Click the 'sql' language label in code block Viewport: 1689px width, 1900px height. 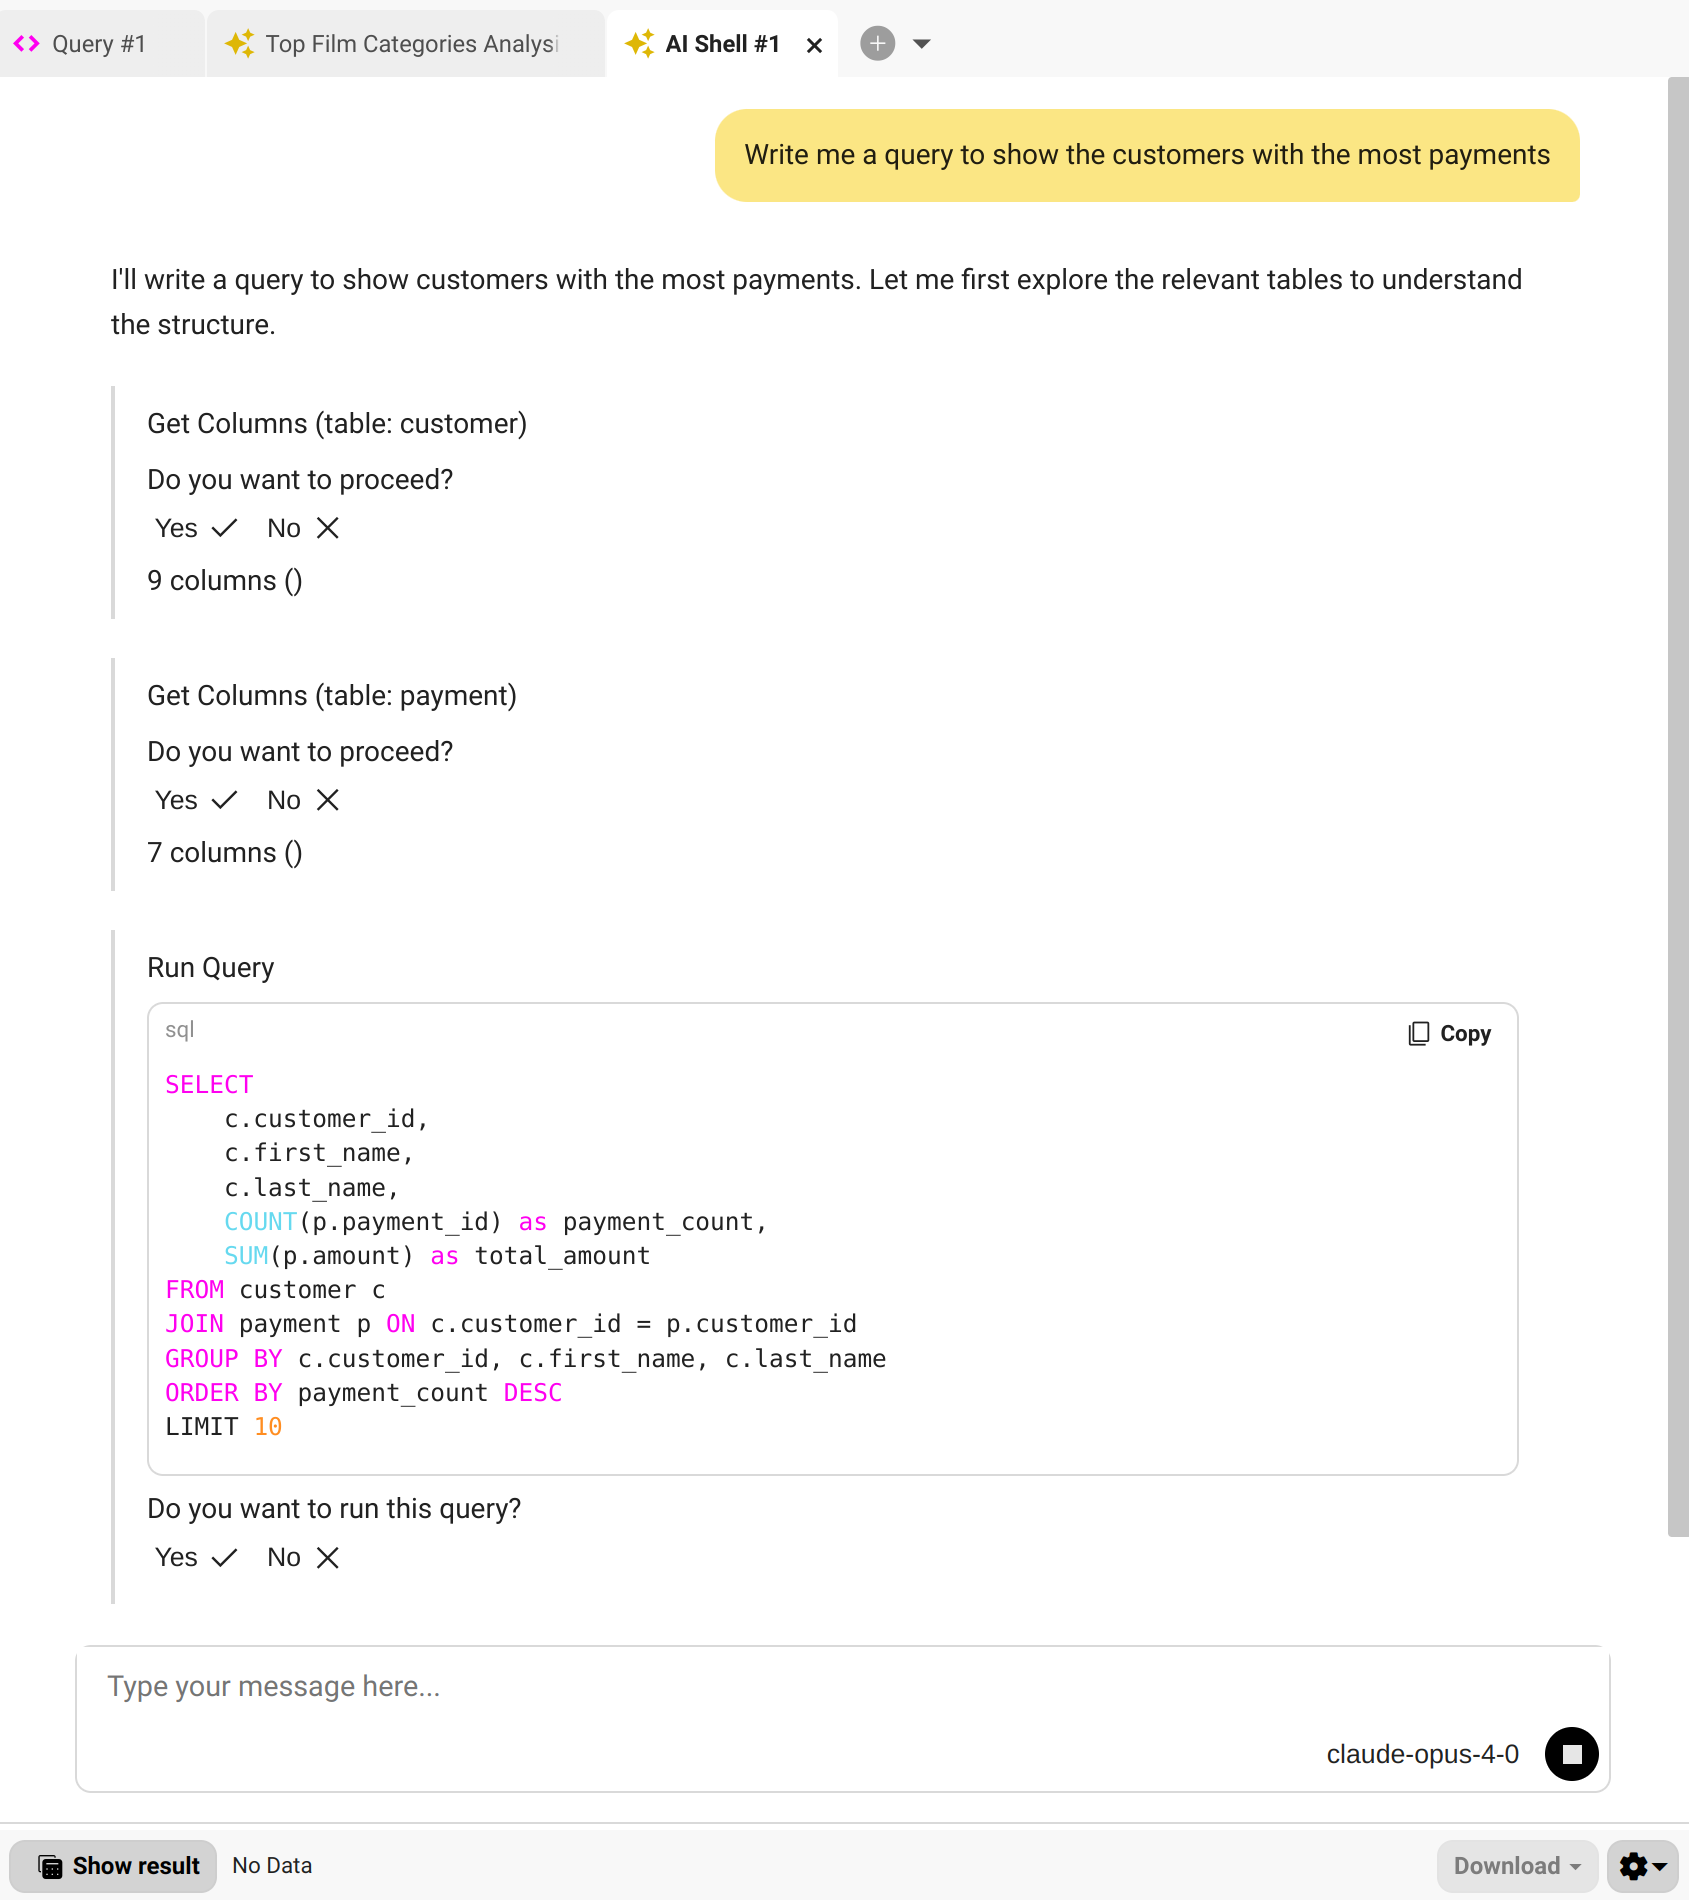click(x=180, y=1030)
